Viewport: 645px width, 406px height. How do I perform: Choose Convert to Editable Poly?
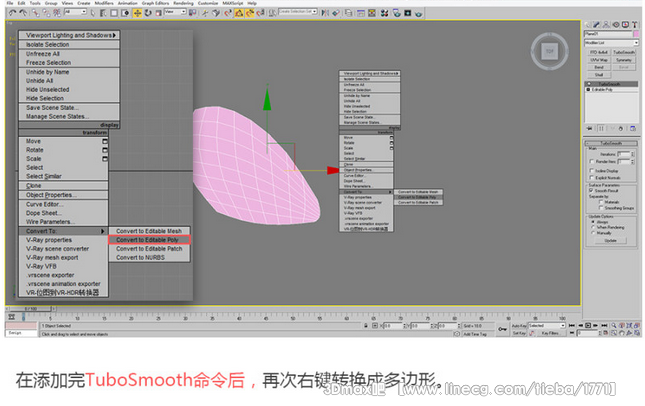point(149,240)
